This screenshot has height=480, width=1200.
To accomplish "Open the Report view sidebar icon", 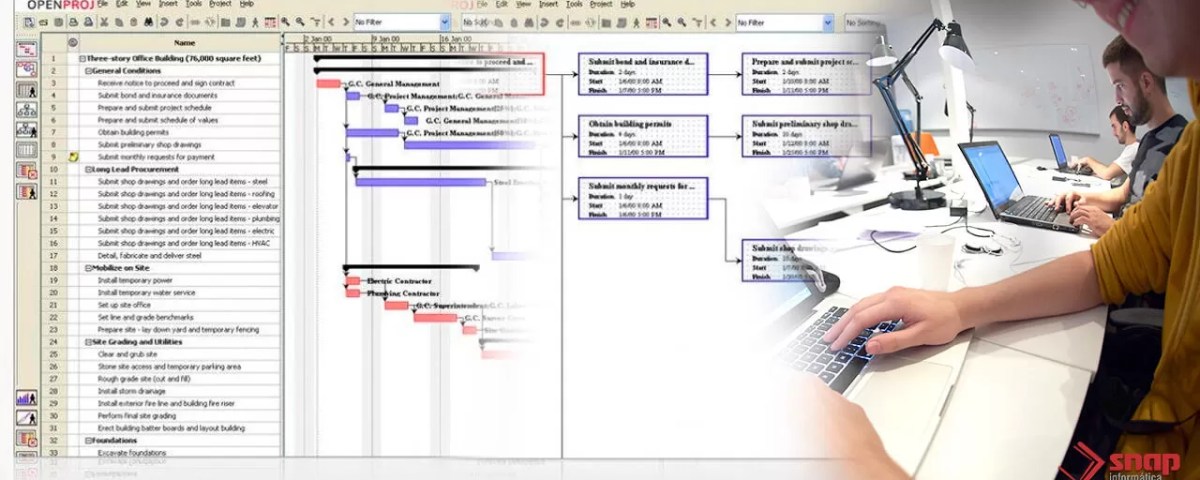I will coord(27,149).
